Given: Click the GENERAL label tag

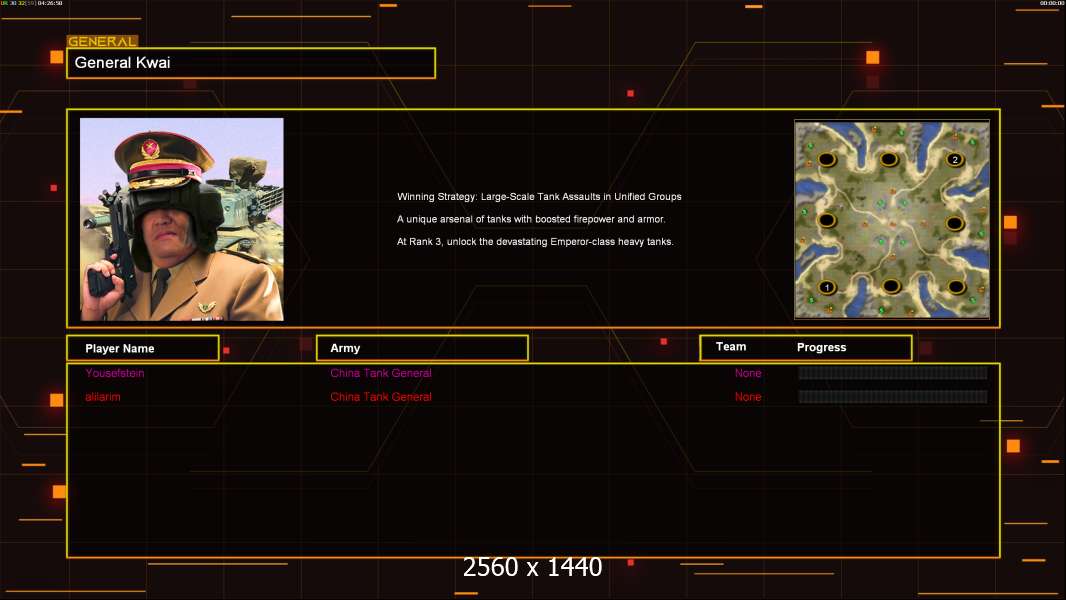Looking at the screenshot, I should [103, 41].
